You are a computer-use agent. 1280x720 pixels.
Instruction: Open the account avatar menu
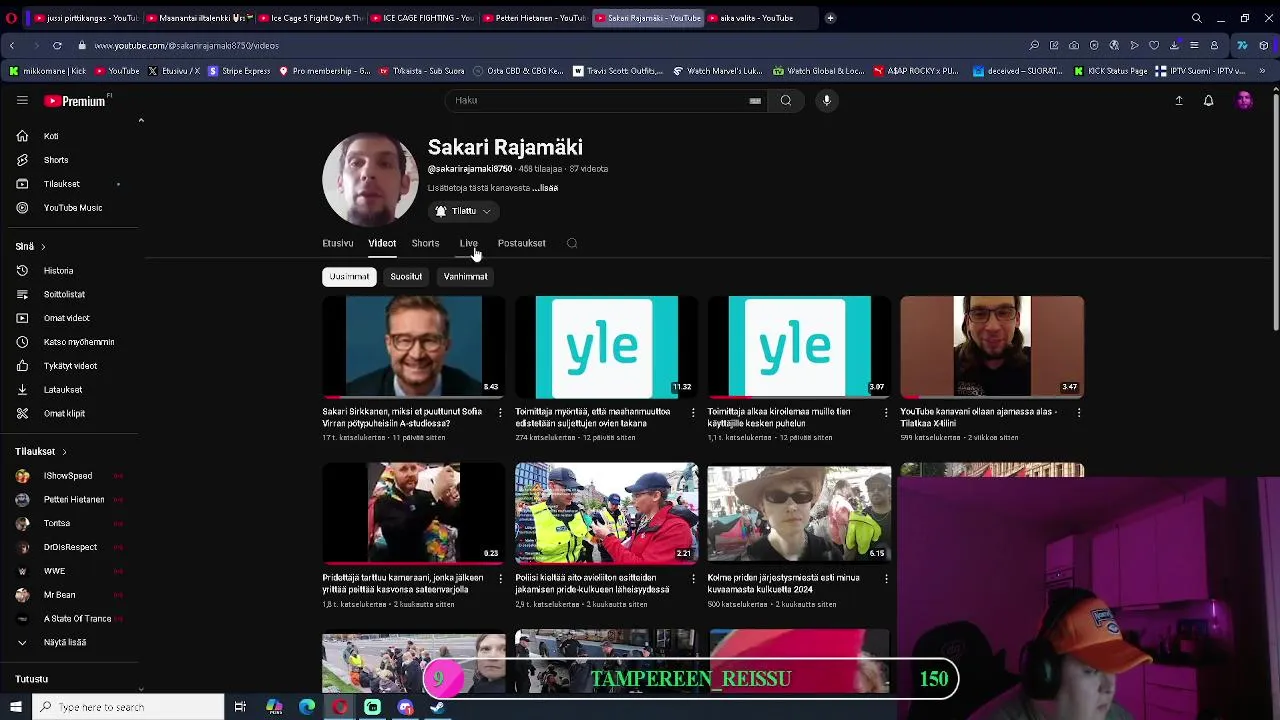coord(1244,100)
